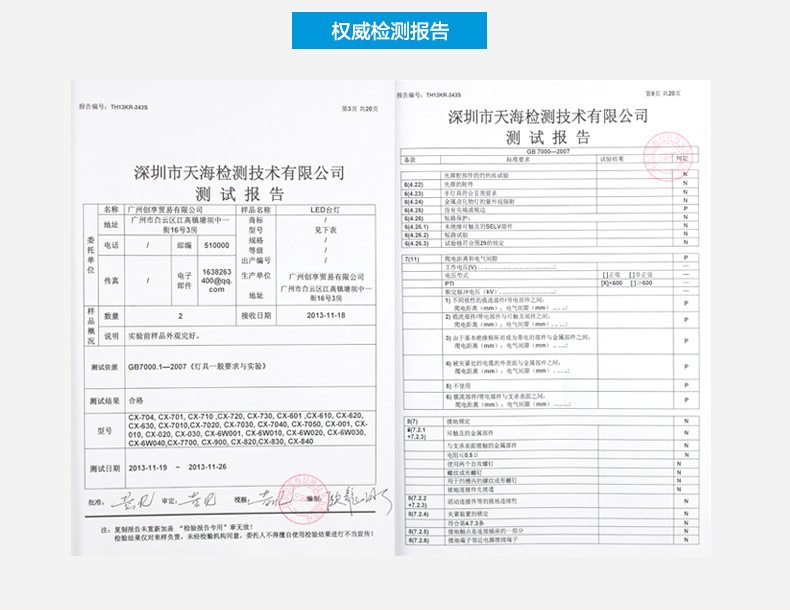The width and height of the screenshot is (790, 610).
Task: Click 深圳市天海检测技术有限公司 title on left page
Action: tap(239, 173)
